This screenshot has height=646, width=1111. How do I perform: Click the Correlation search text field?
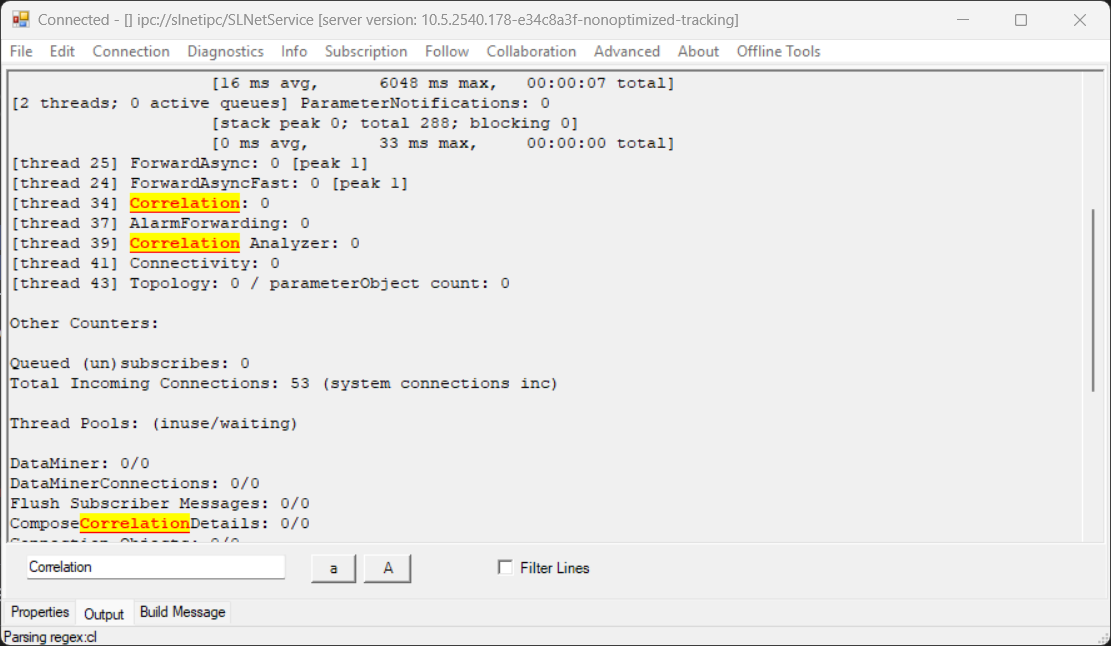click(x=155, y=567)
